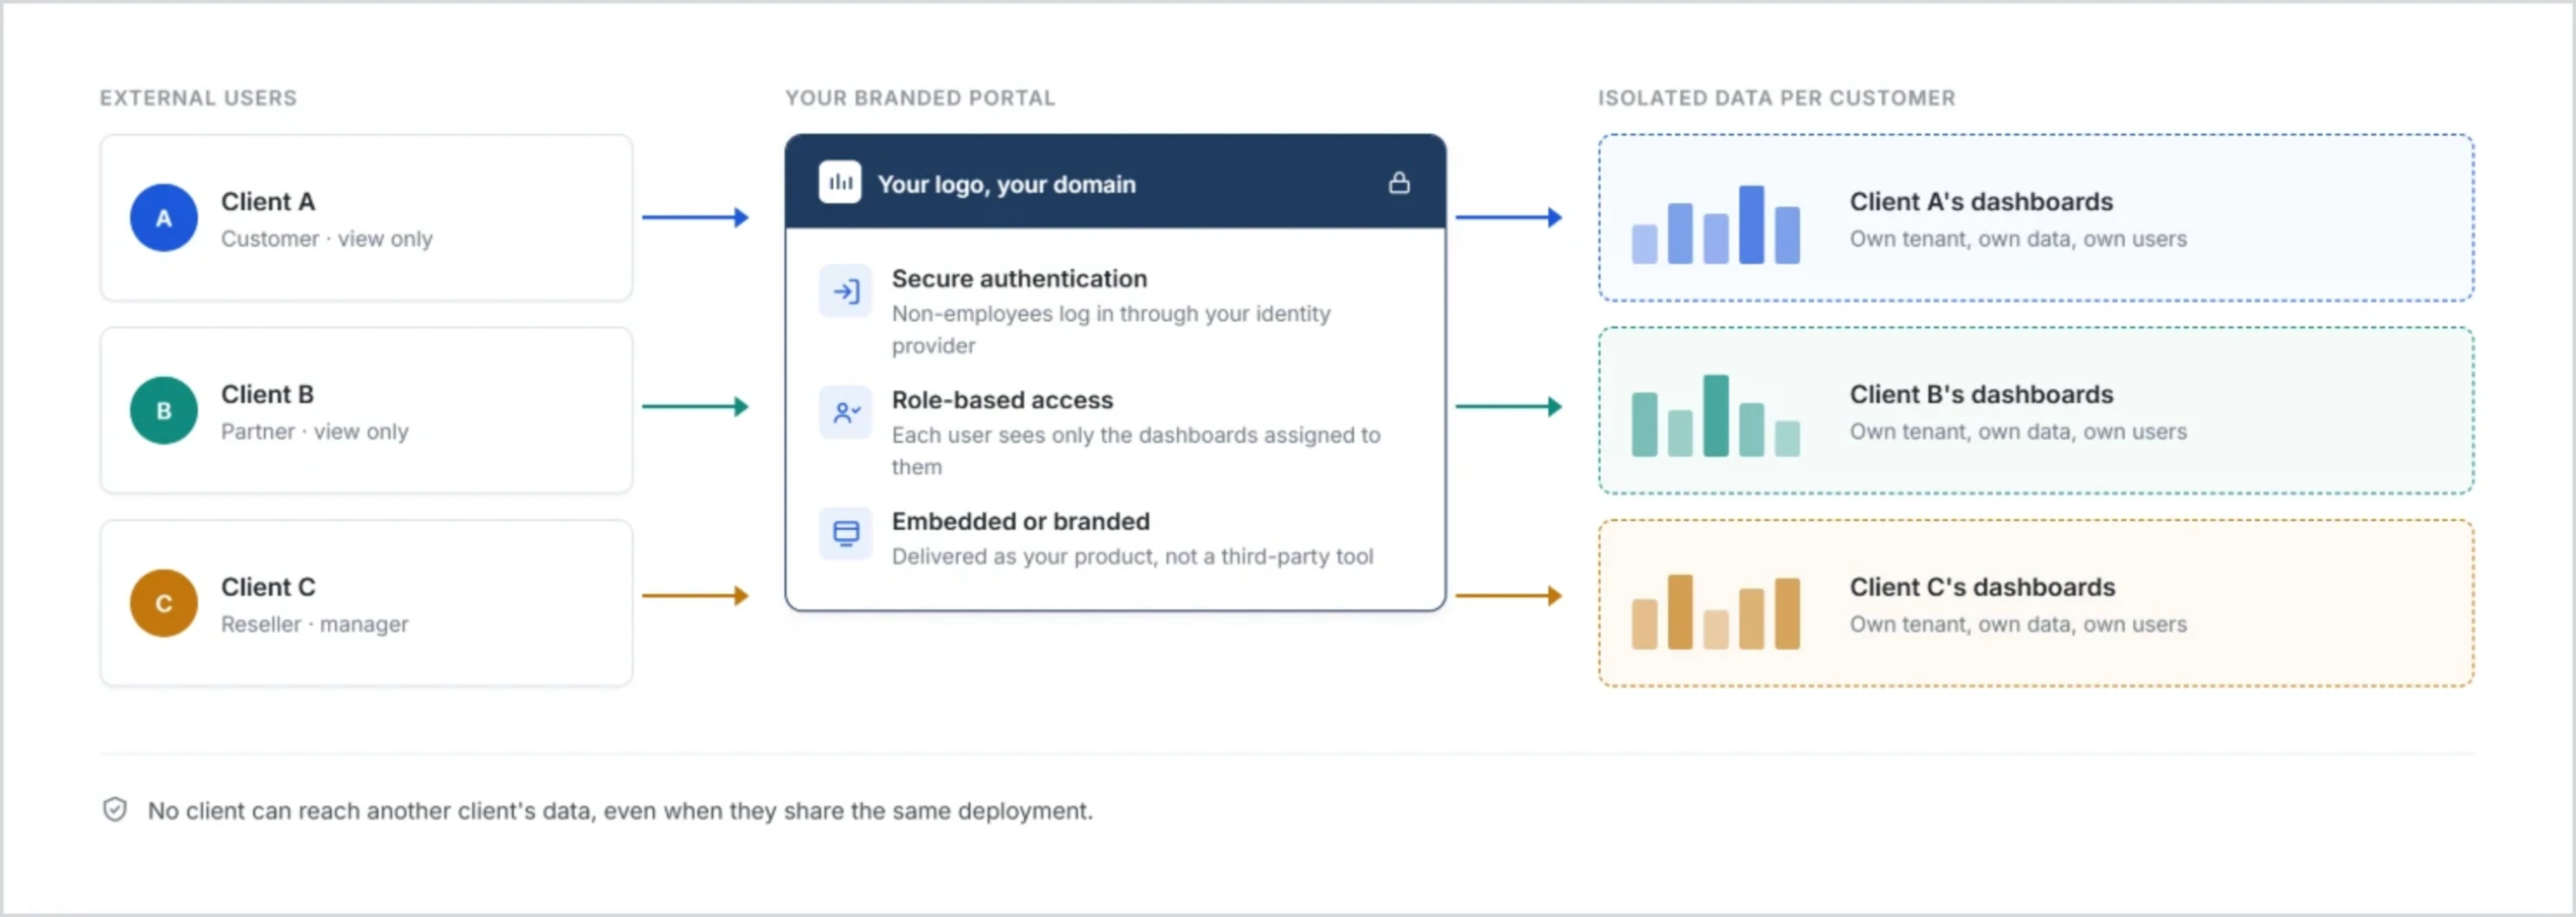2576x917 pixels.
Task: Select the Client C heading in its user card
Action: pos(268,587)
